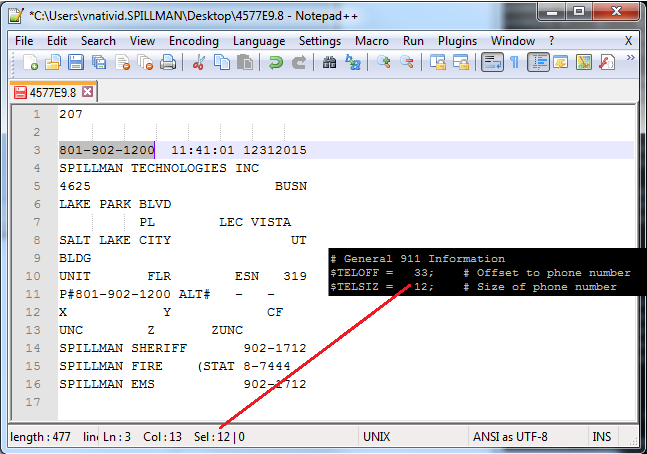This screenshot has width=647, height=454.
Task: Click the Save All icon
Action: click(x=99, y=63)
